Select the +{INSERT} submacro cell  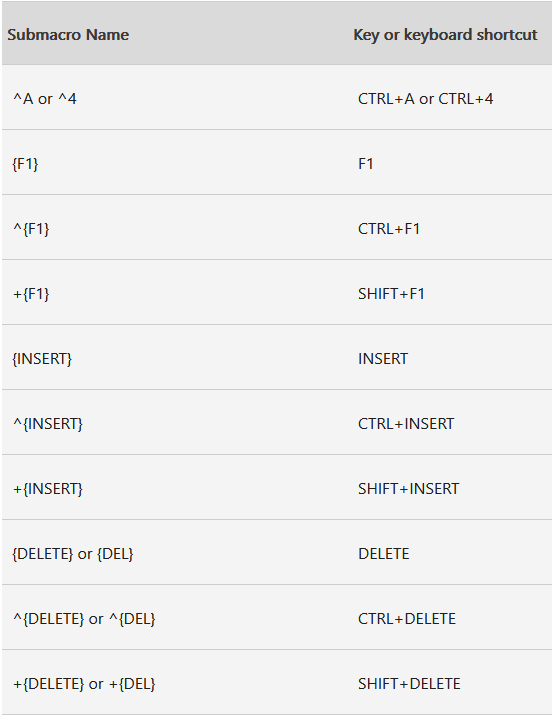coord(48,489)
